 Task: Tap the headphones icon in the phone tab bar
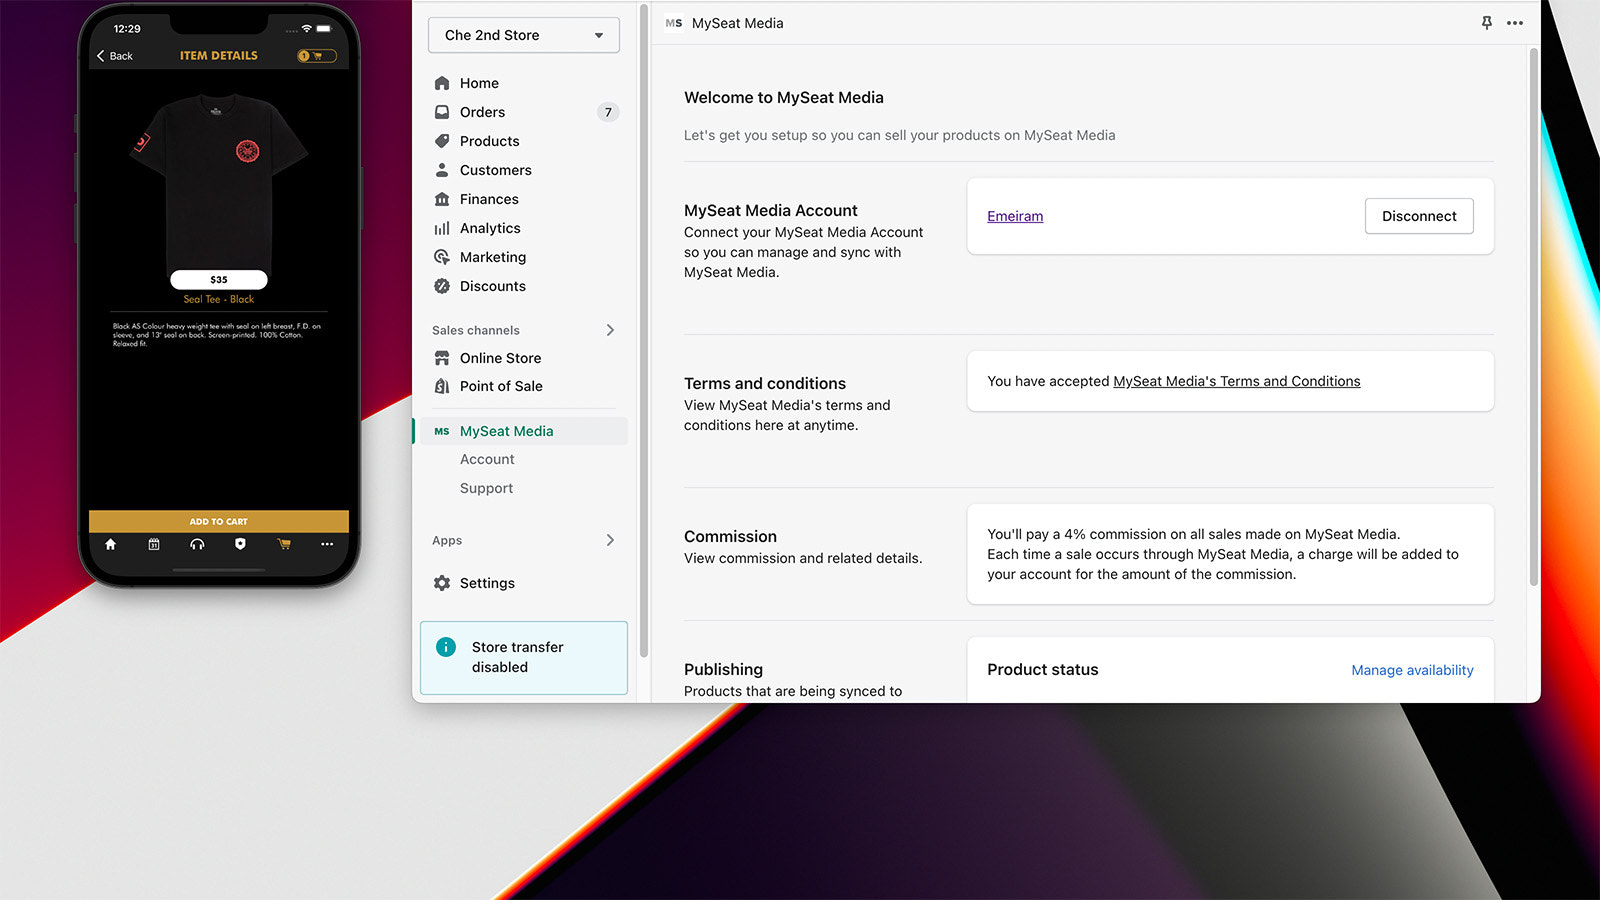click(197, 544)
